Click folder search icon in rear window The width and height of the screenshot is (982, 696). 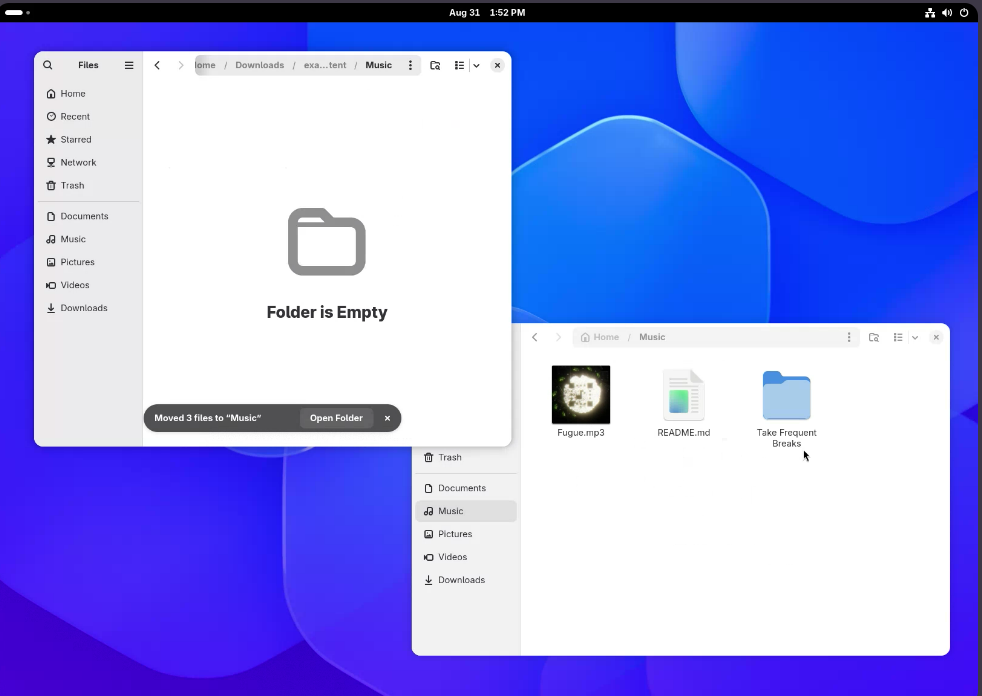coord(874,337)
